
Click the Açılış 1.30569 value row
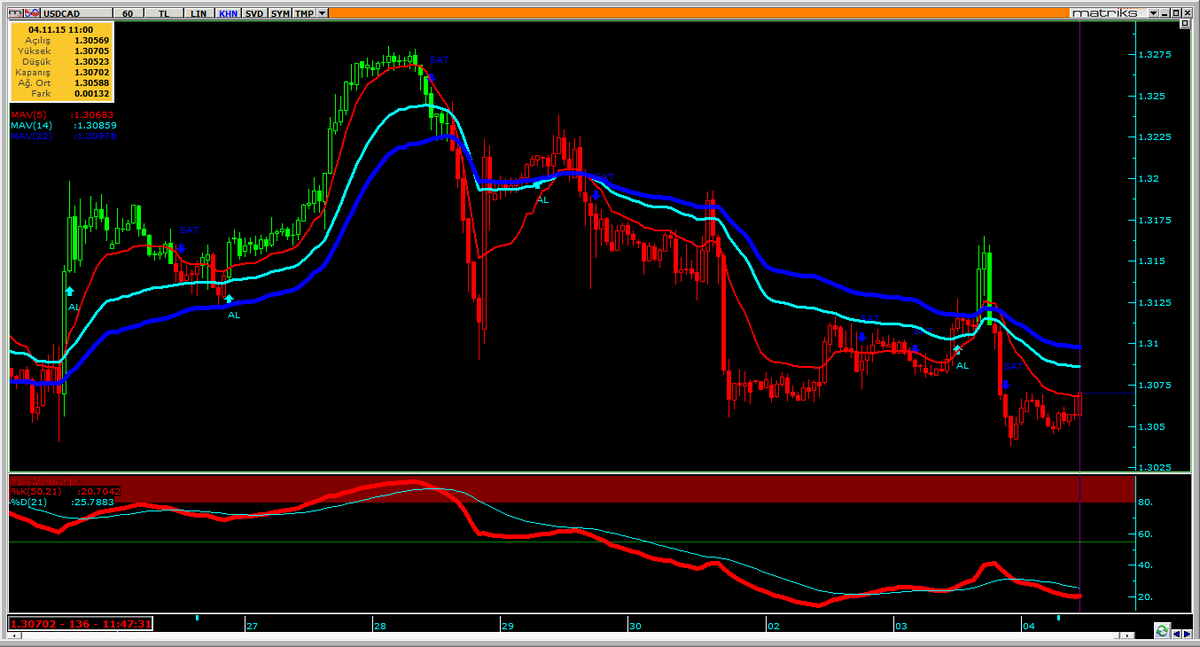coord(61,40)
